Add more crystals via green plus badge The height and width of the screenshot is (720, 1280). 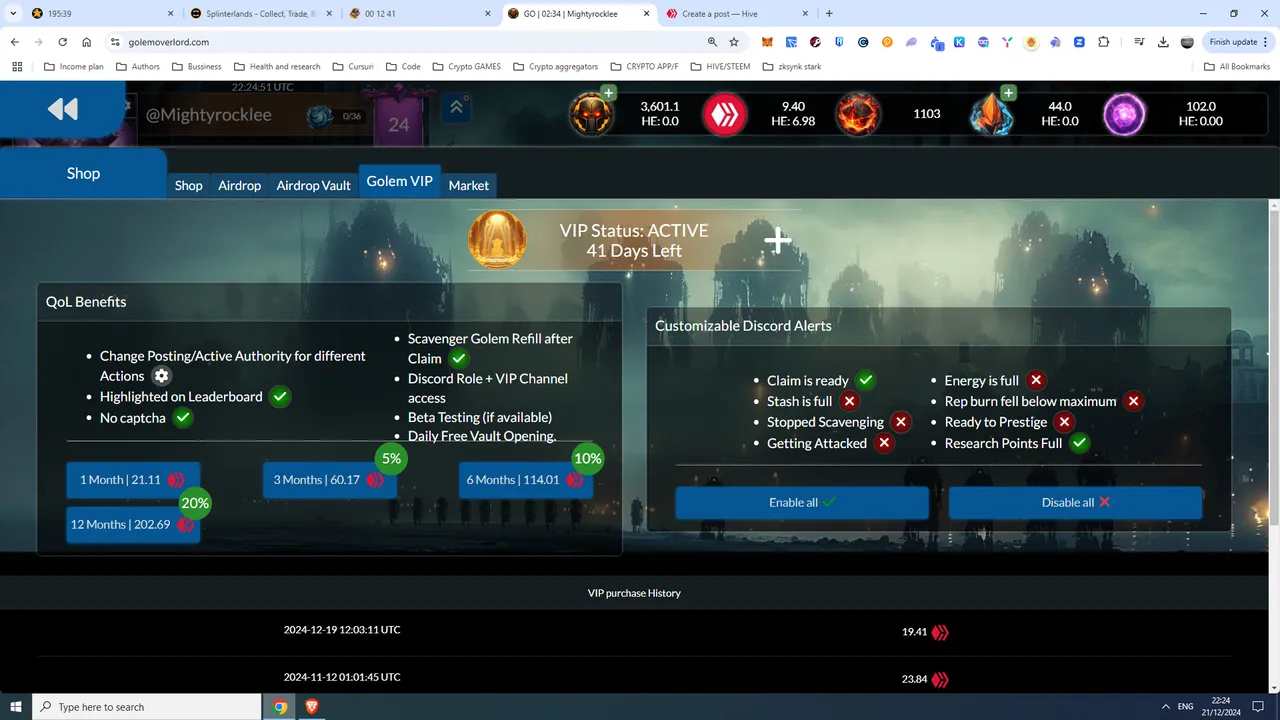point(1008,93)
